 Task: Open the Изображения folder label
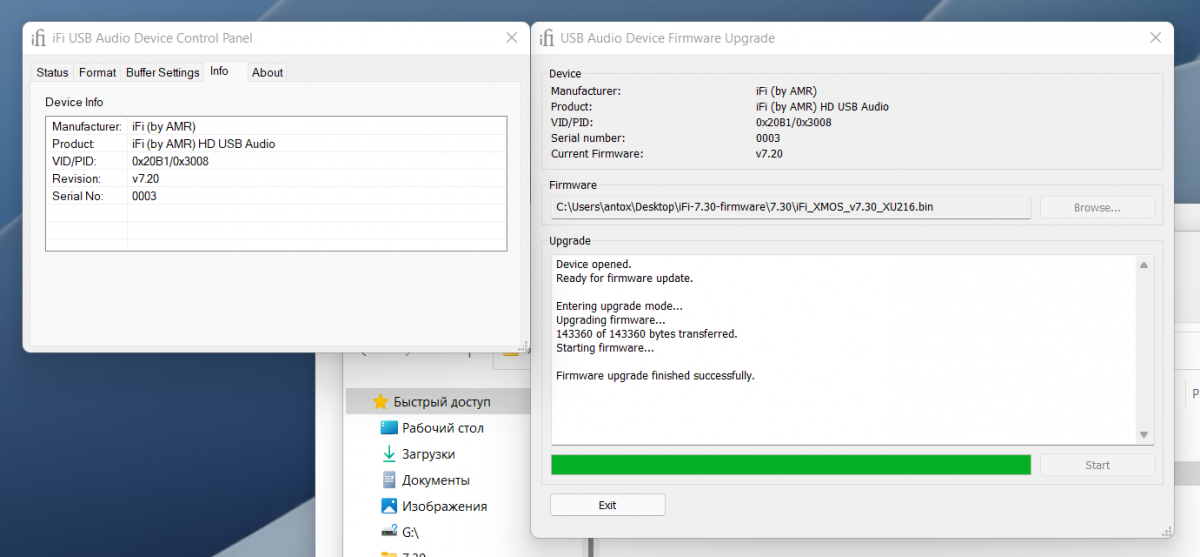tap(445, 506)
